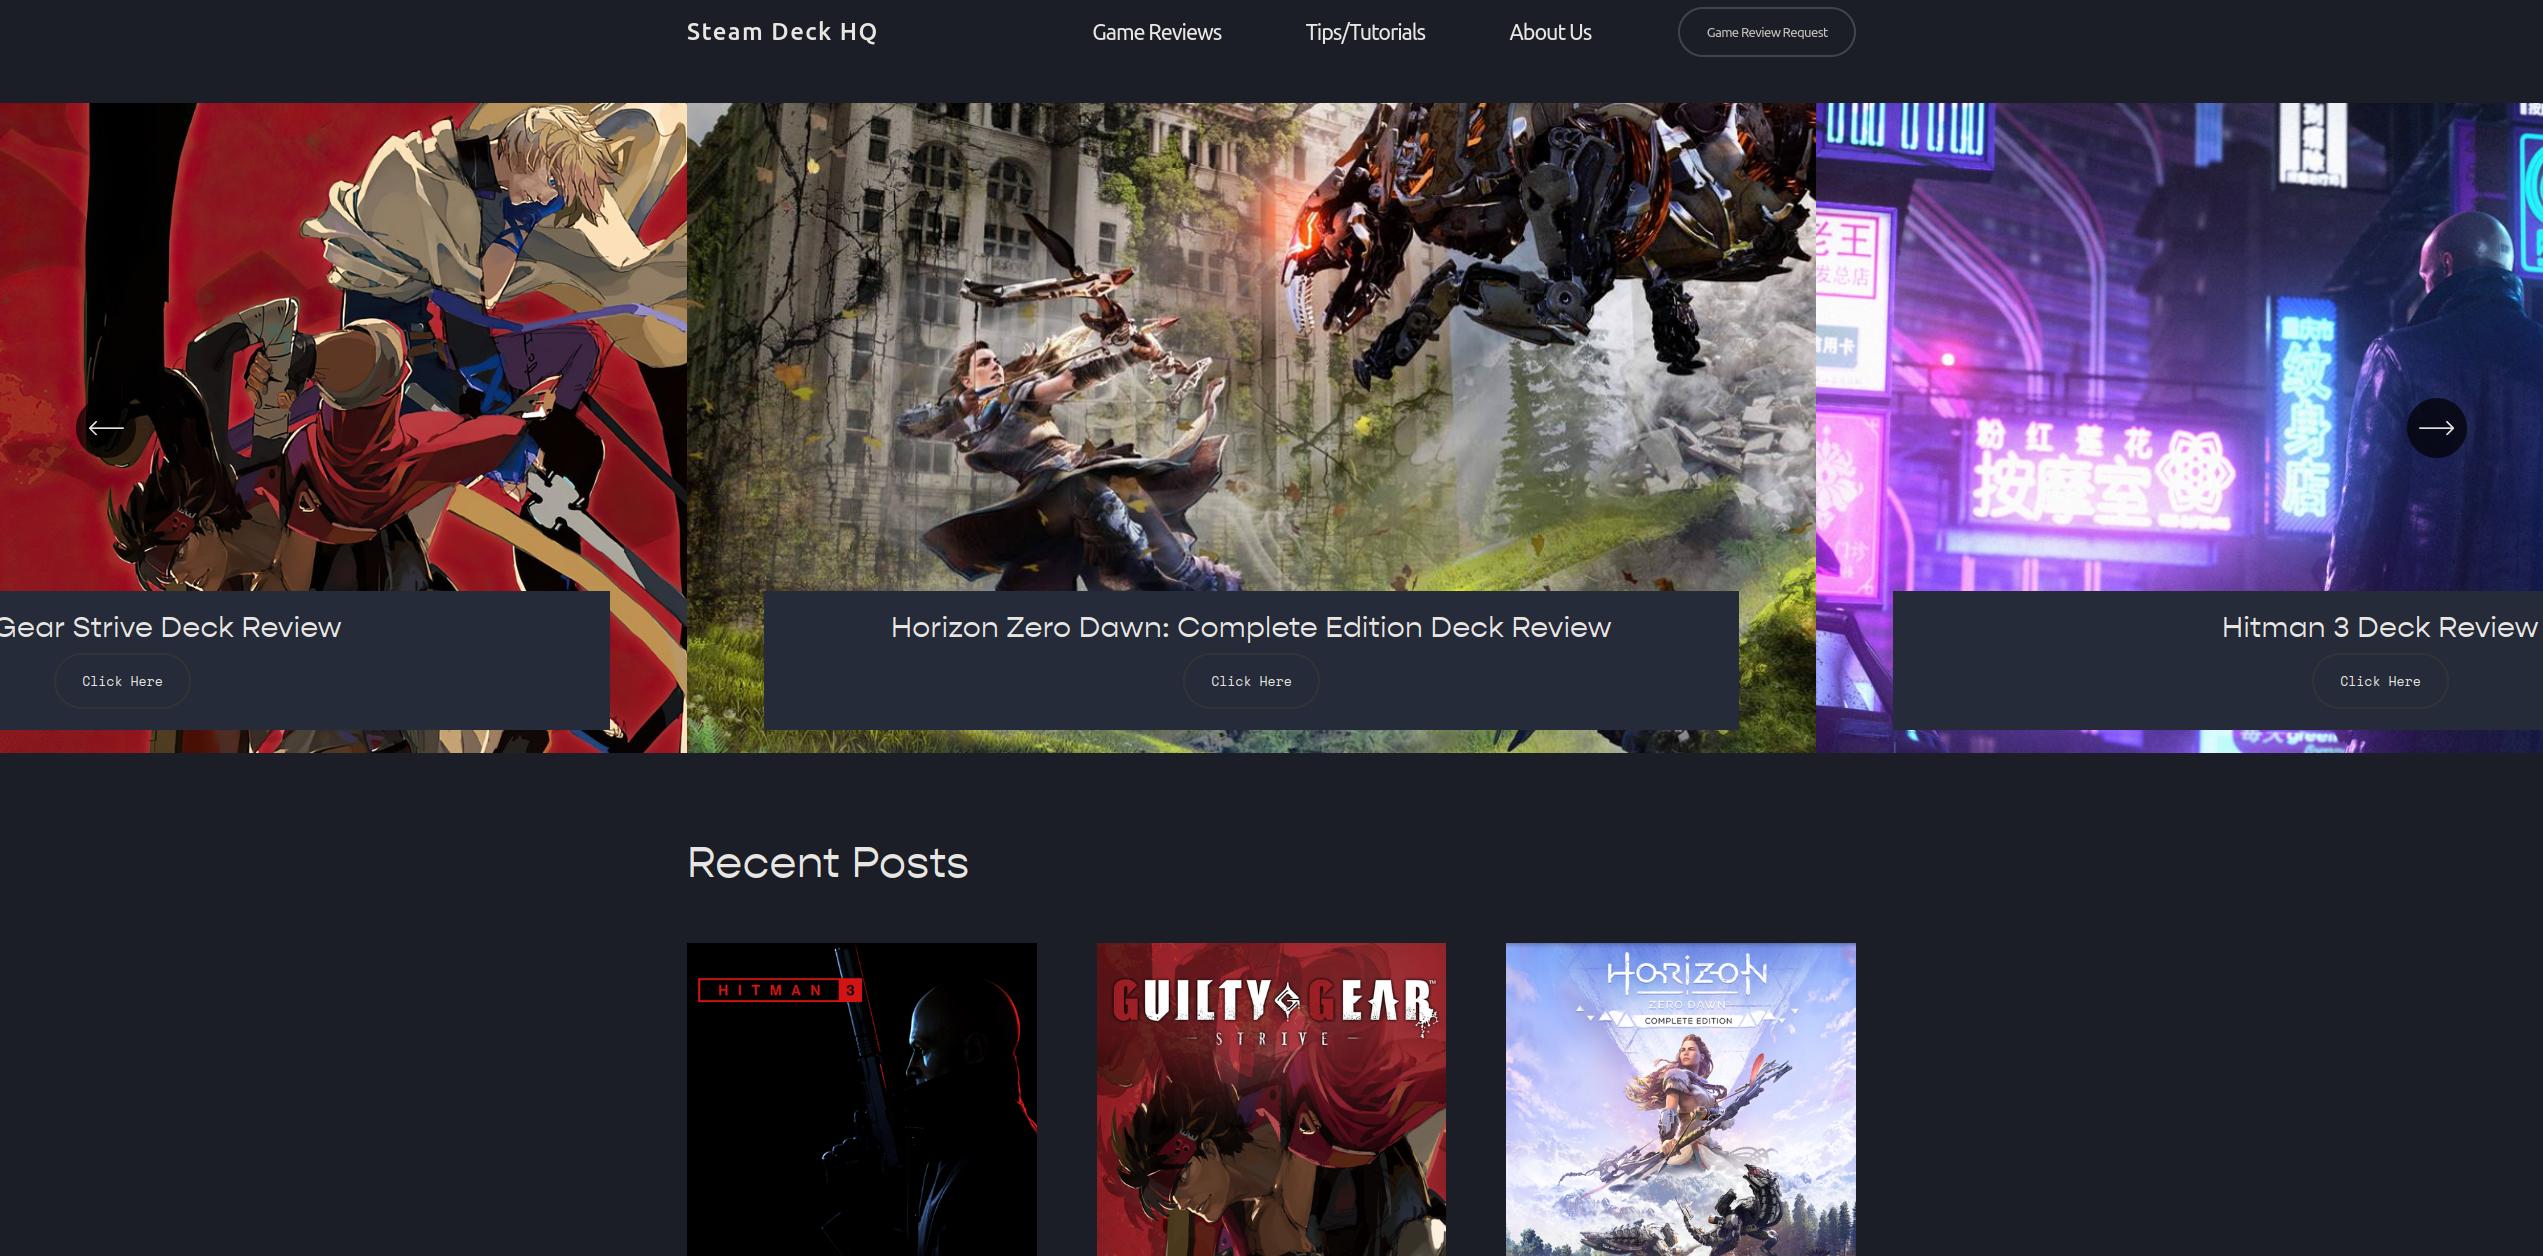Image resolution: width=2543 pixels, height=1256 pixels.
Task: Click Game Review Request button
Action: [x=1766, y=32]
